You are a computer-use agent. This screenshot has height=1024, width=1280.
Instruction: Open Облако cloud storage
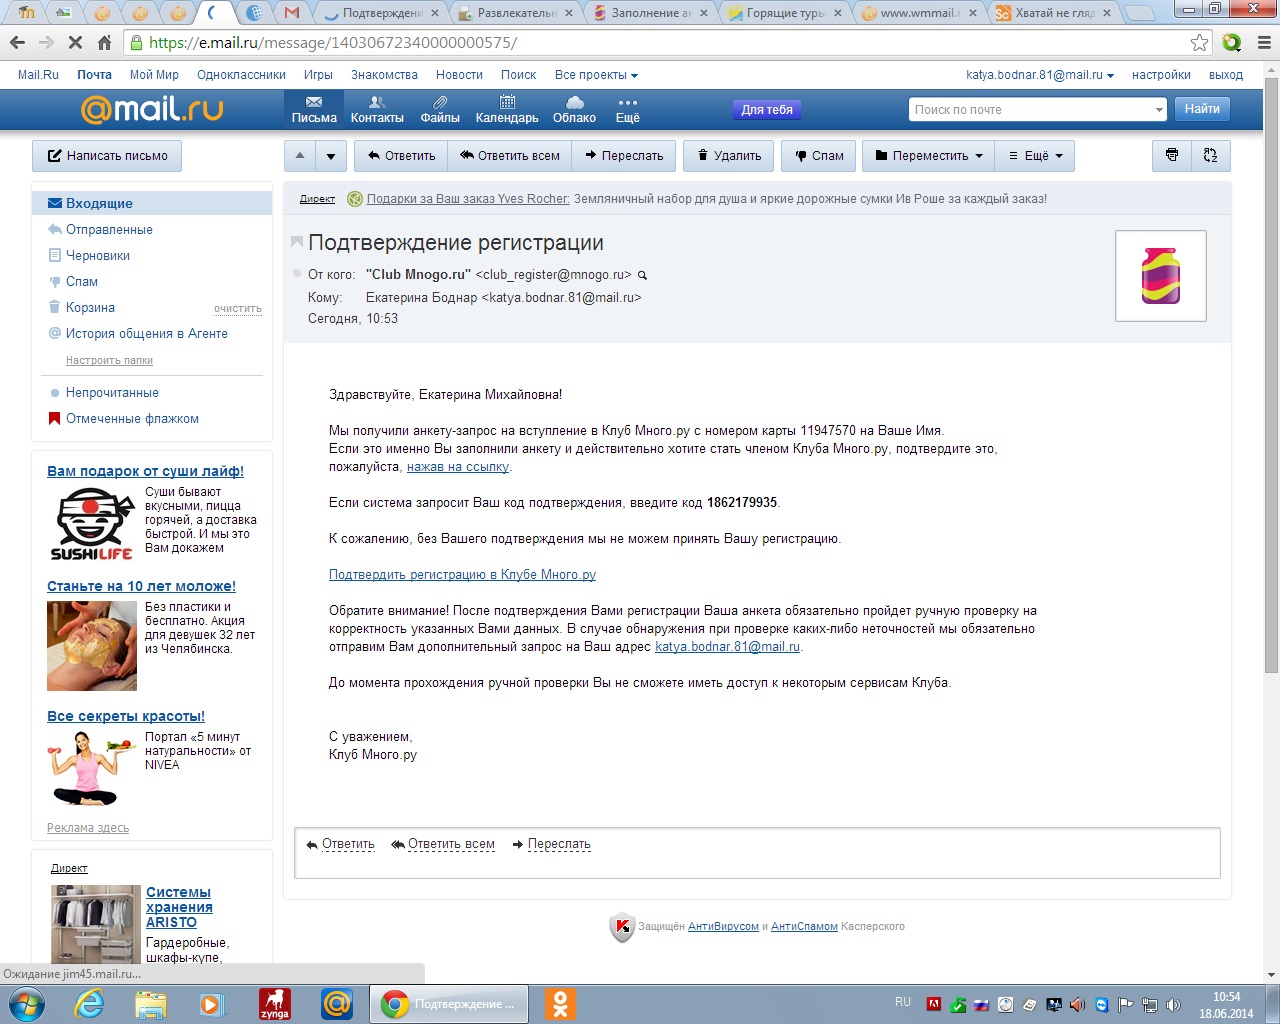point(574,110)
